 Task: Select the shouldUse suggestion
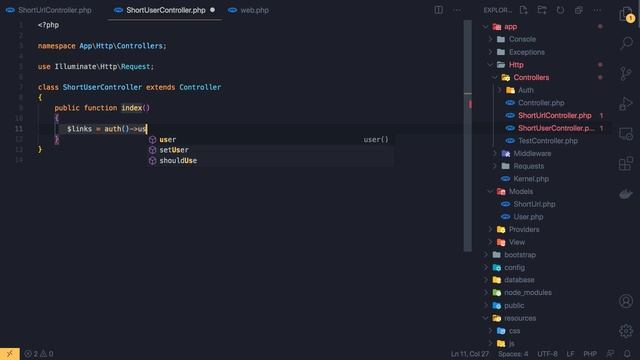(x=270, y=161)
